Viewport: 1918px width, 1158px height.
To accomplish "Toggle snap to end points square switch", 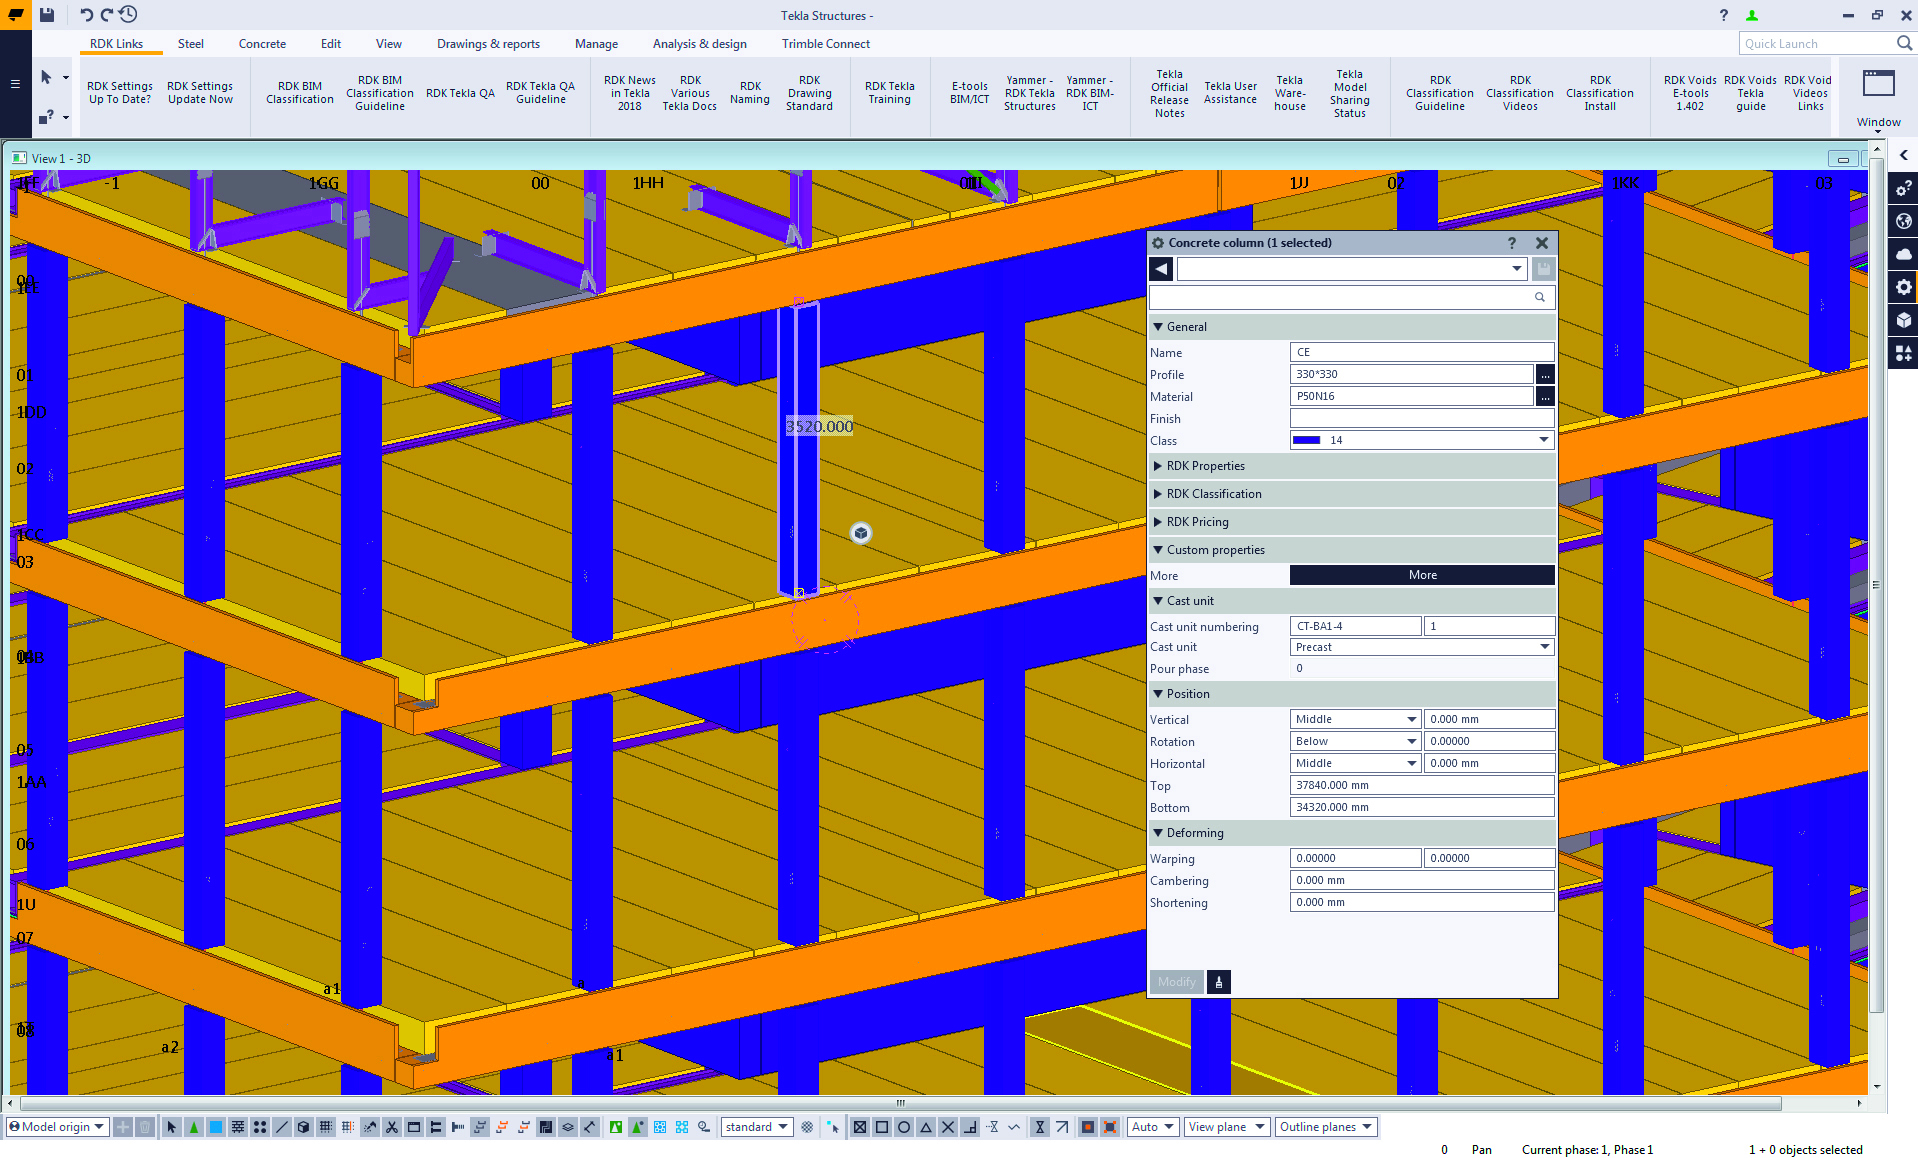I will (x=882, y=1127).
